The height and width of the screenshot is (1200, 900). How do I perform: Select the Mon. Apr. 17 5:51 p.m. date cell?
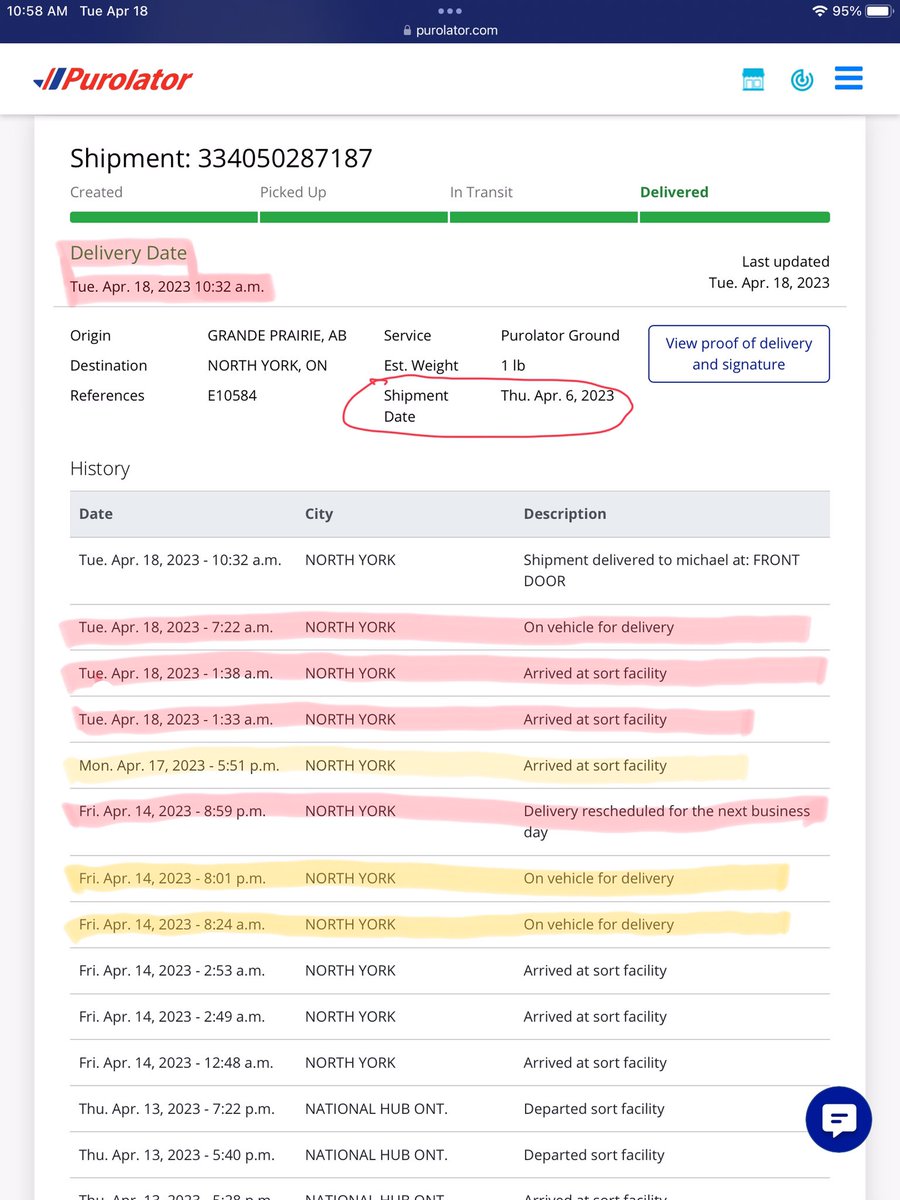179,765
